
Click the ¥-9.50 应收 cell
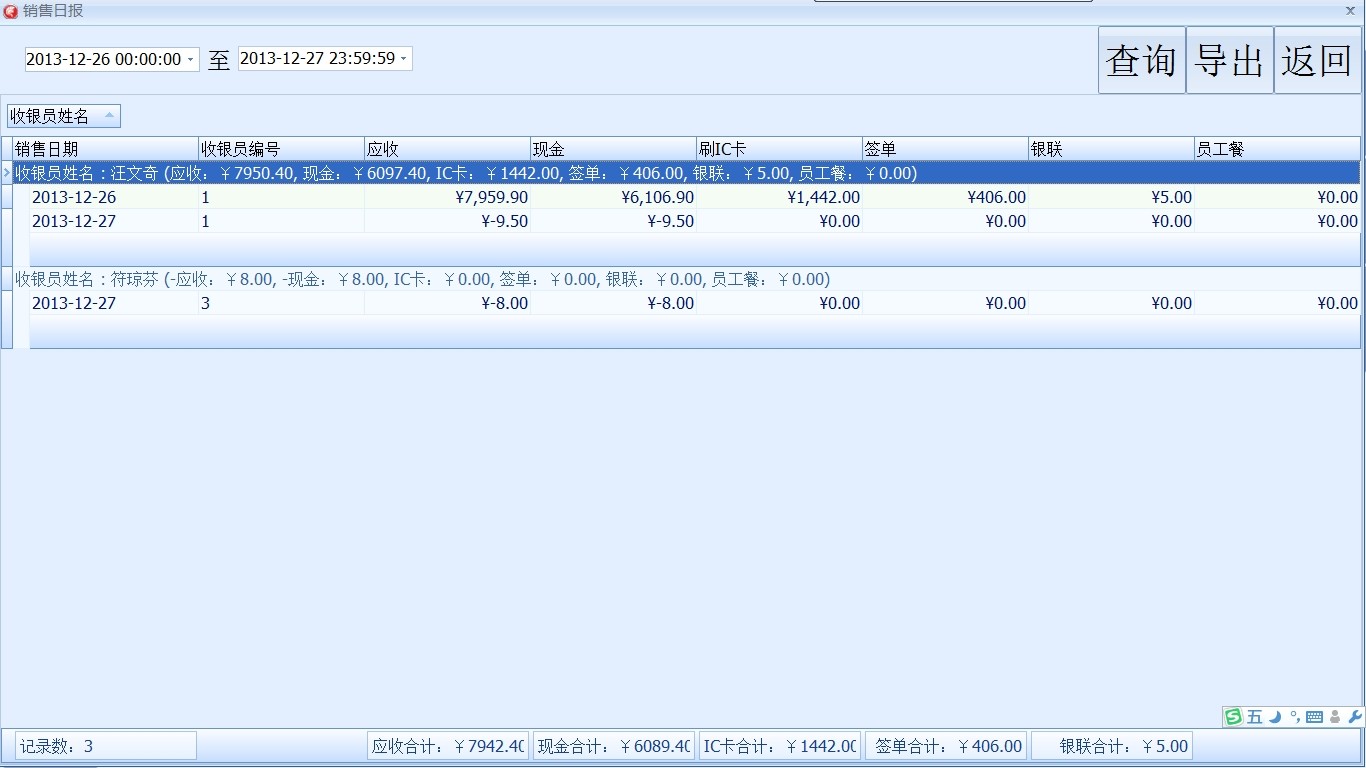click(x=447, y=221)
